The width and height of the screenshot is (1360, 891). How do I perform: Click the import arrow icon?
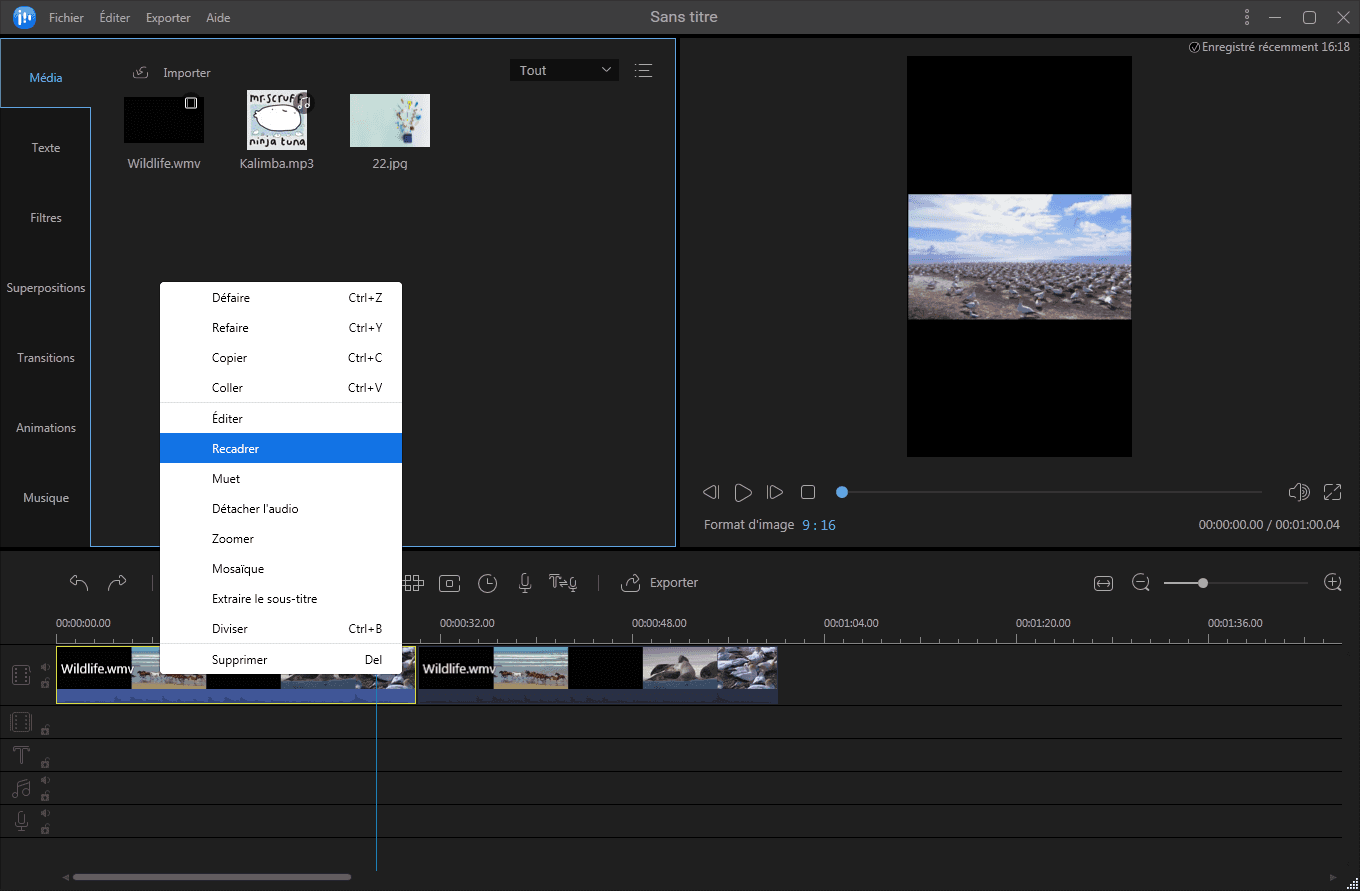tap(141, 72)
